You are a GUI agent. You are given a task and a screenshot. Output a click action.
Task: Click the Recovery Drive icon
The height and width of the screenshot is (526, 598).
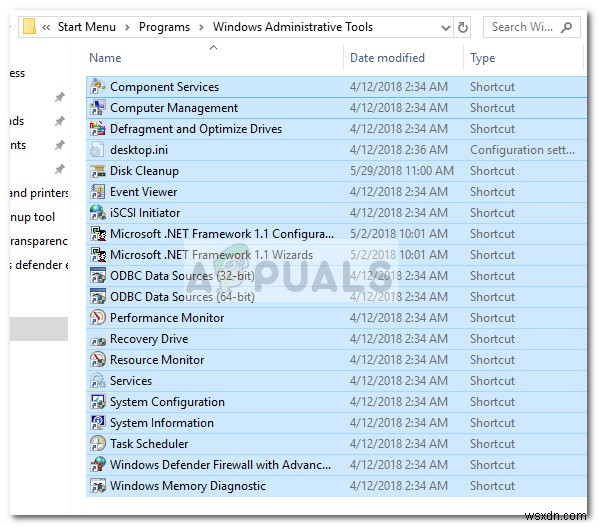pyautogui.click(x=98, y=340)
